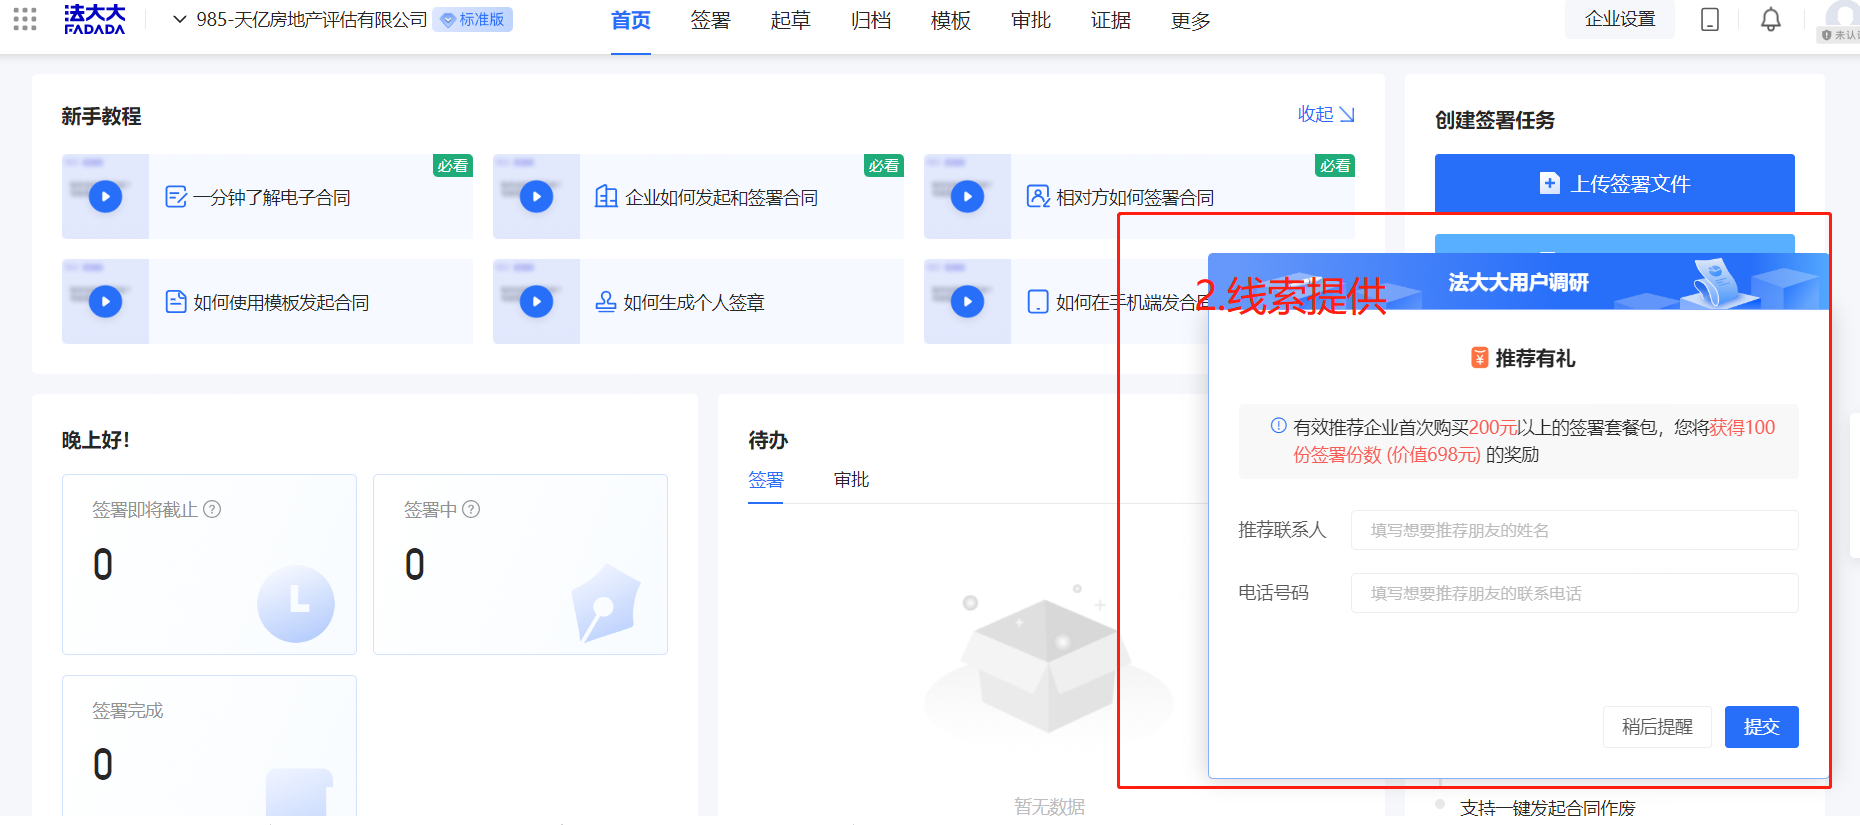The image size is (1860, 825).
Task: Click the help icon beside 签署即将截止
Action: (x=212, y=509)
